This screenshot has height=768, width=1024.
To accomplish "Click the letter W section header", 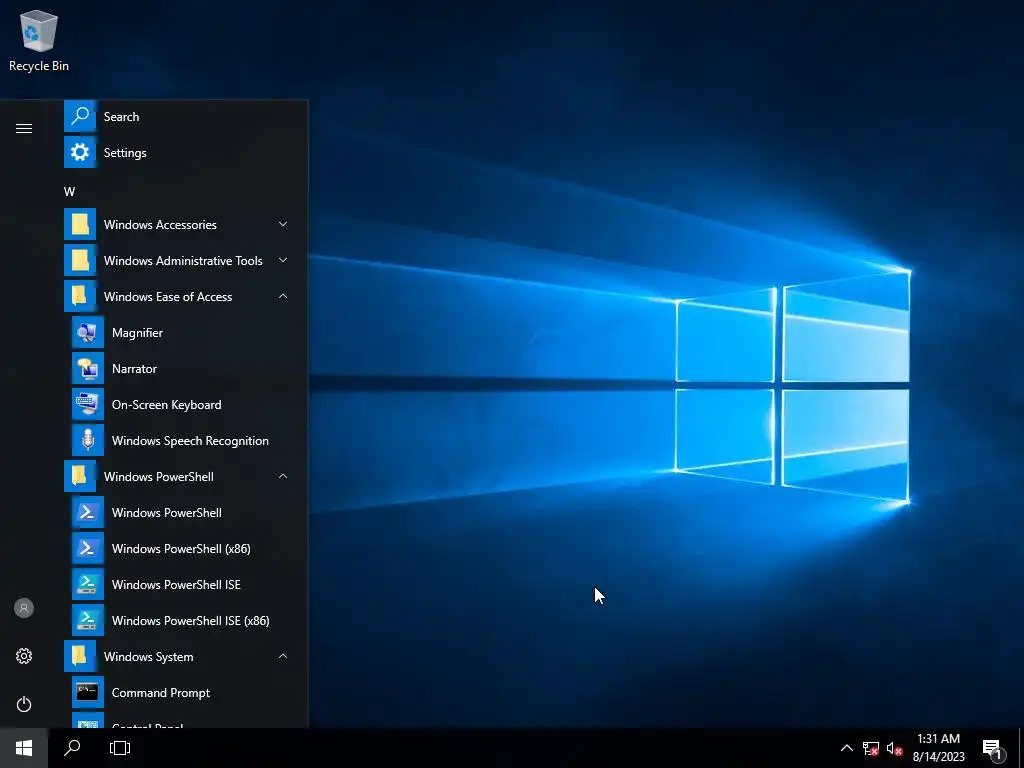I will [69, 191].
